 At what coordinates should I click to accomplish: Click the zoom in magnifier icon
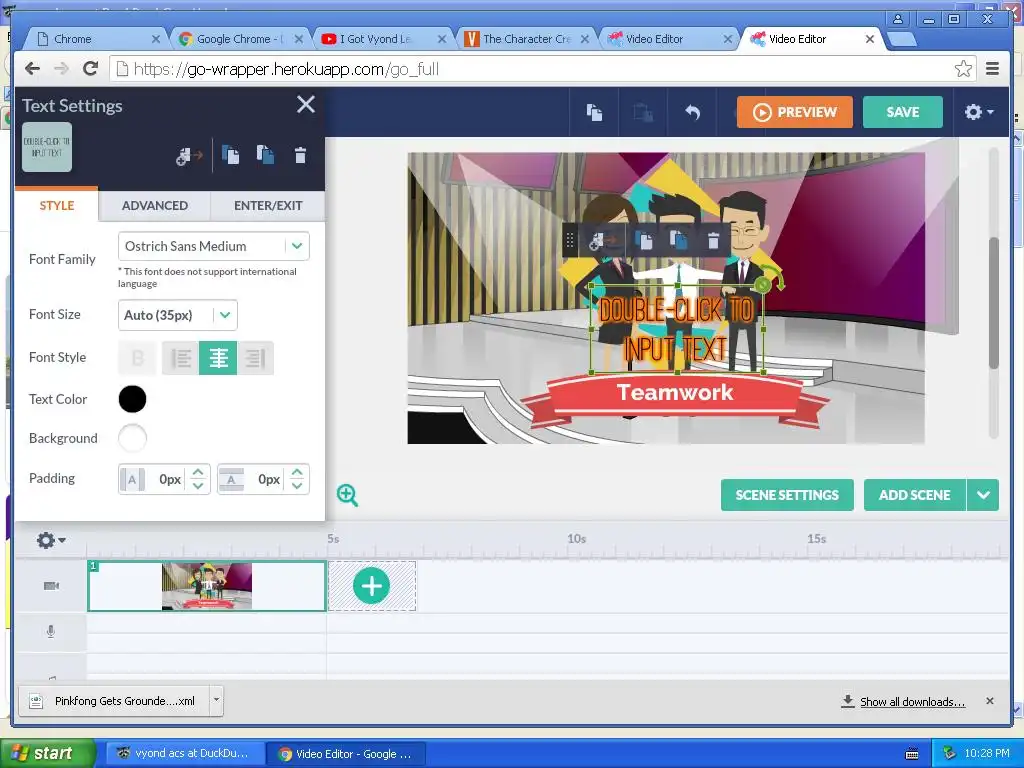click(347, 495)
